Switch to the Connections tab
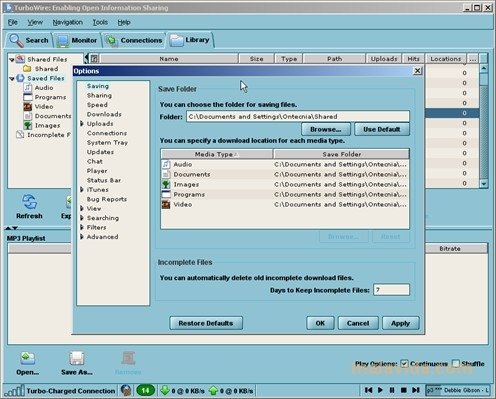 click(x=134, y=40)
